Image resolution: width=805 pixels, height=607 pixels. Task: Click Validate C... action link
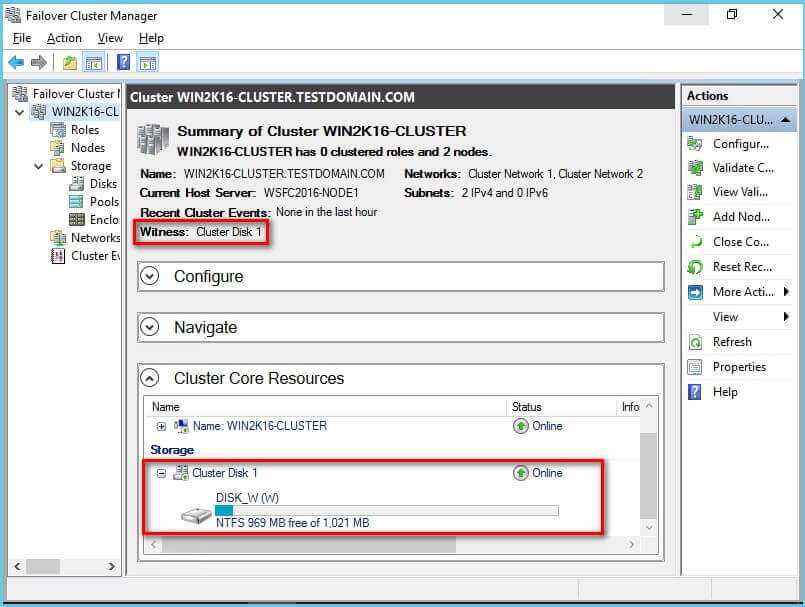click(743, 168)
